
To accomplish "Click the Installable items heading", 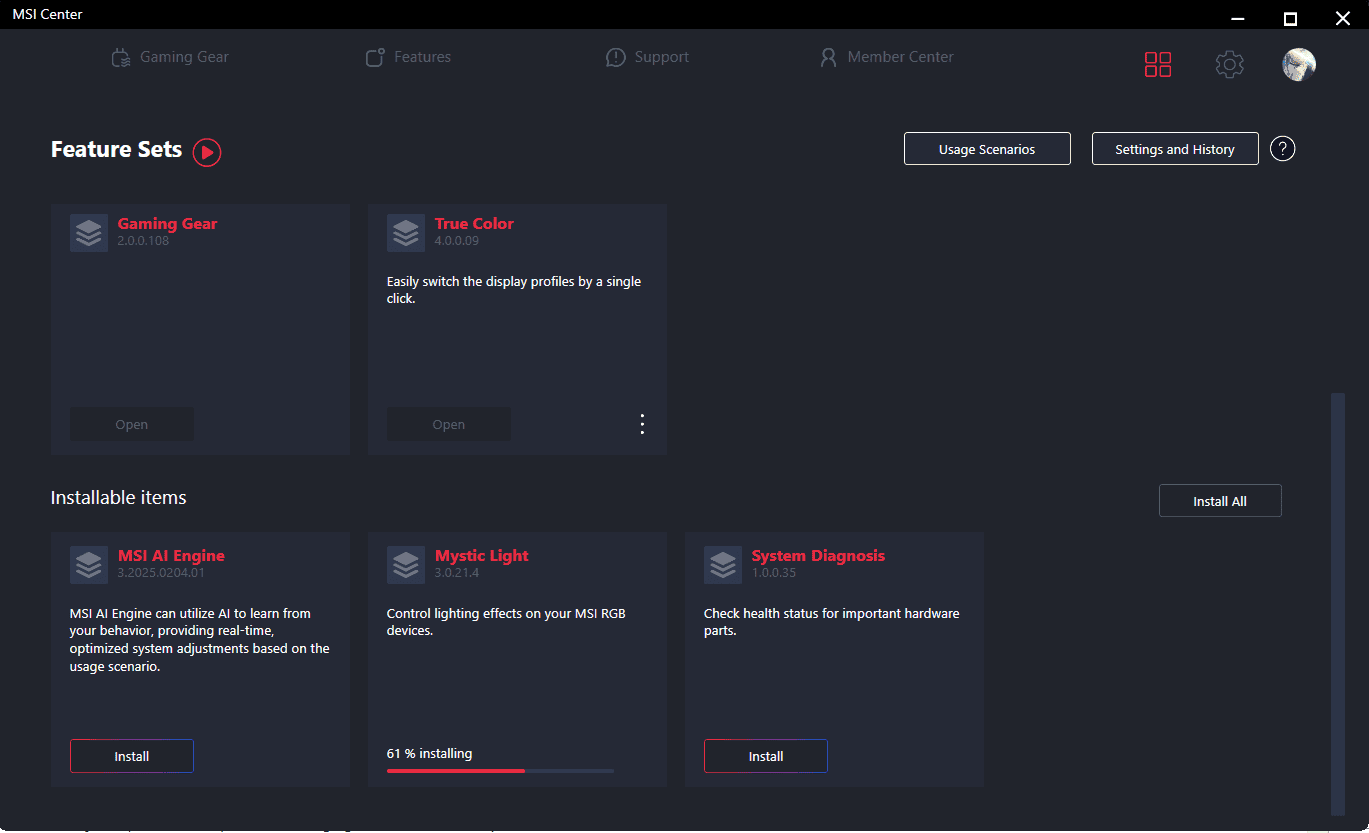I will pyautogui.click(x=119, y=497).
